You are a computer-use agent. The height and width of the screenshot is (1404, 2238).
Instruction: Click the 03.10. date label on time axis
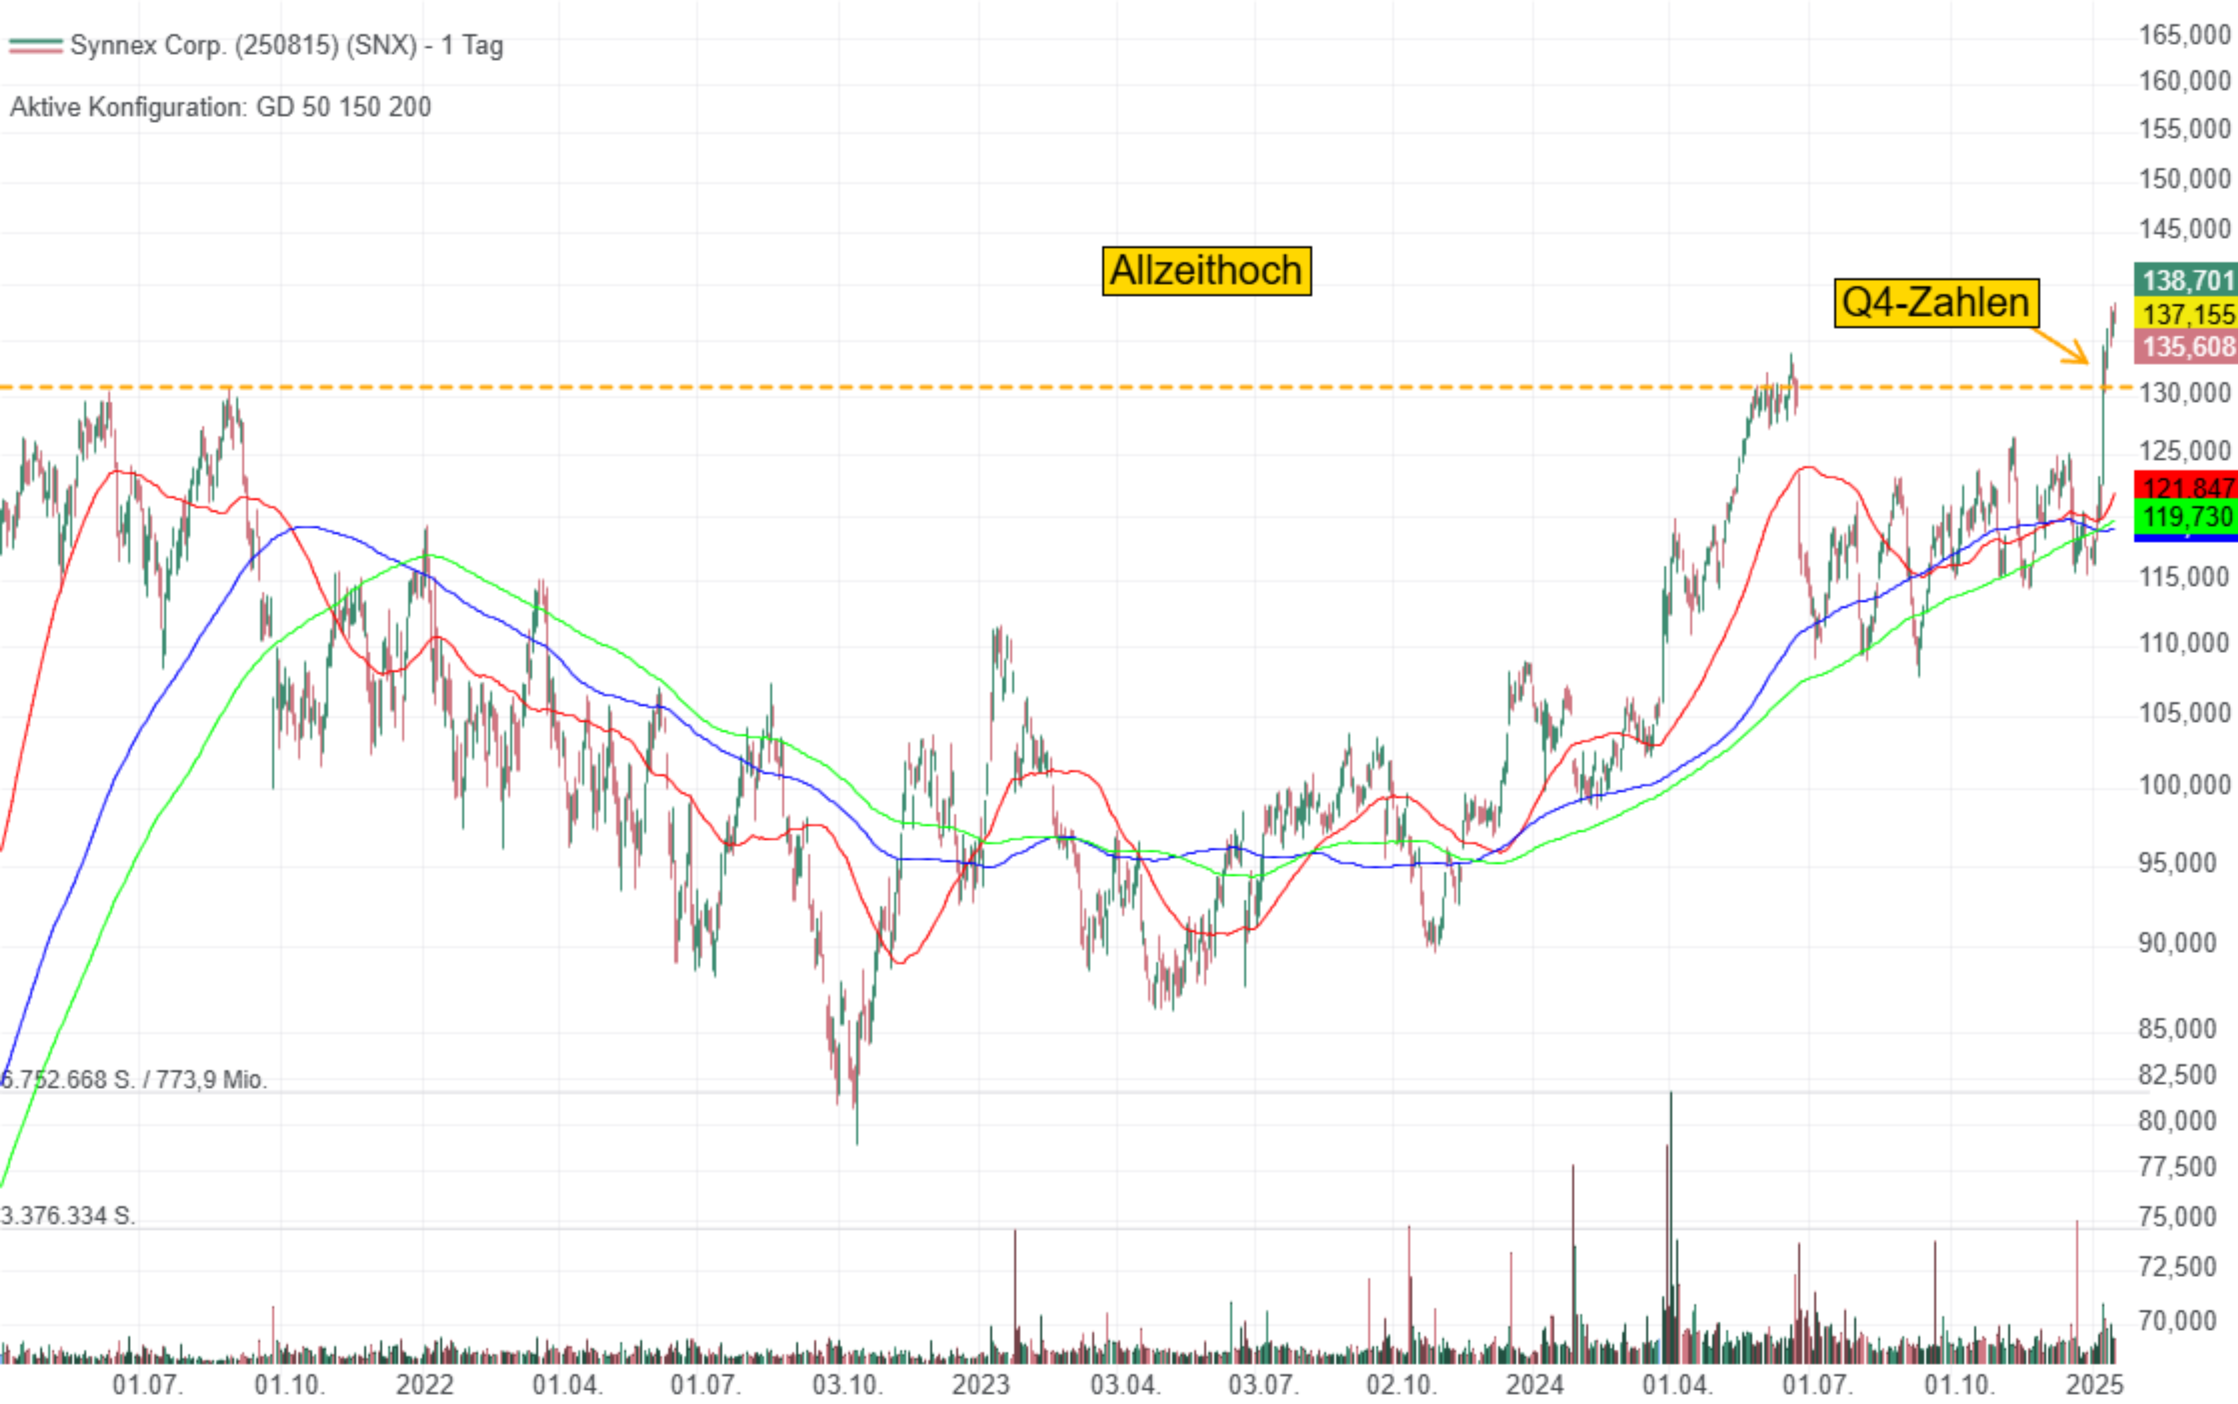pos(848,1386)
